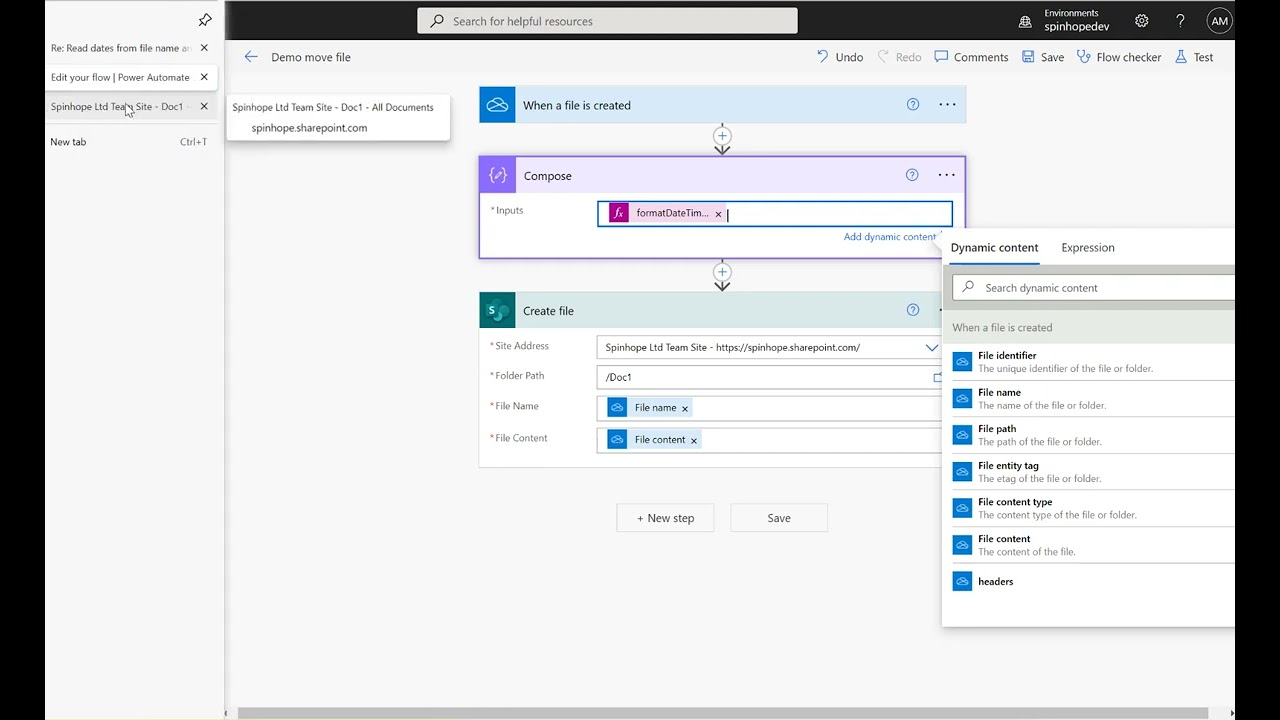Add a '+ New step'
This screenshot has width=1280, height=720.
[x=665, y=518]
